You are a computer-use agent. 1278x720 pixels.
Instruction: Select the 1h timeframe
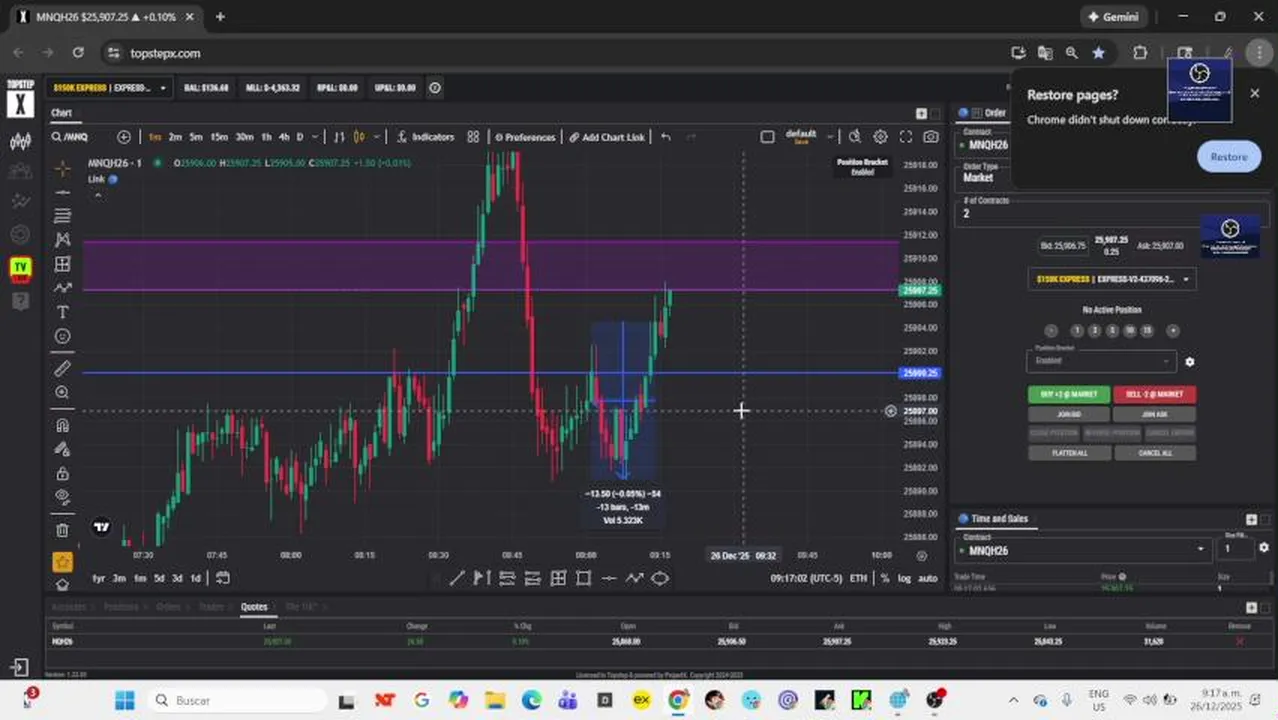[267, 137]
